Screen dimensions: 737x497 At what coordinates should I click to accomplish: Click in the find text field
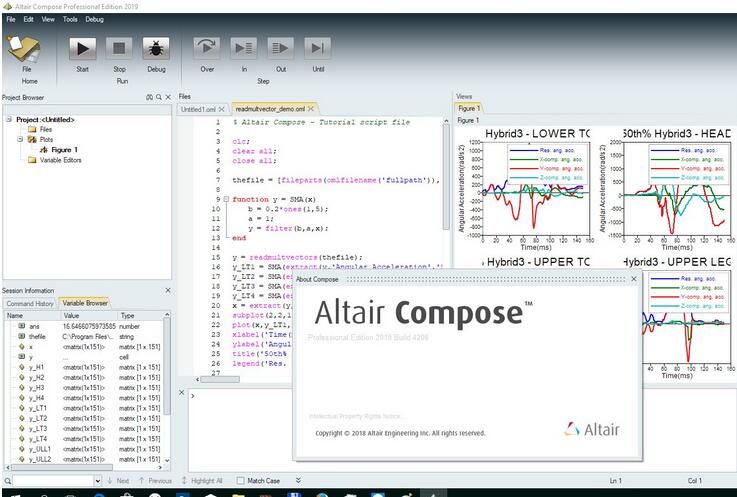[x=53, y=481]
